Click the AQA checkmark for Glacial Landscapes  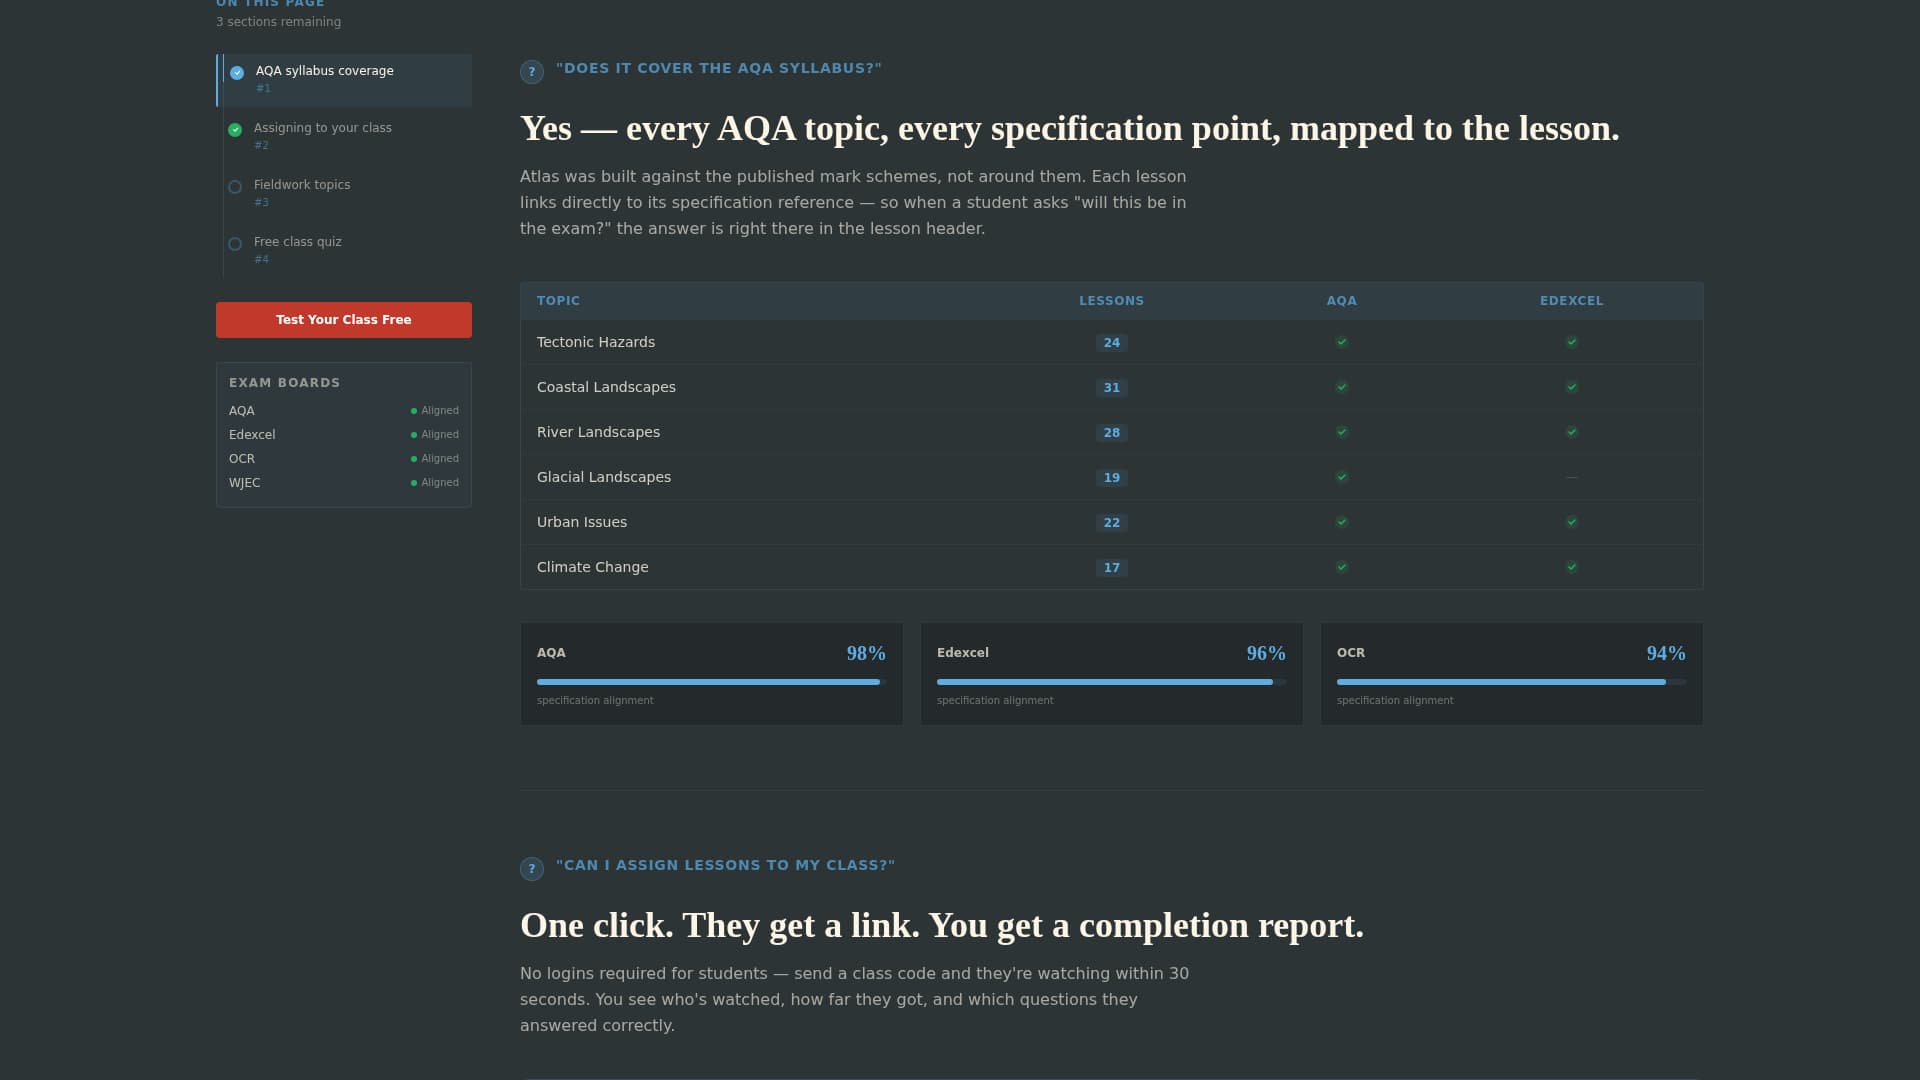1342,477
